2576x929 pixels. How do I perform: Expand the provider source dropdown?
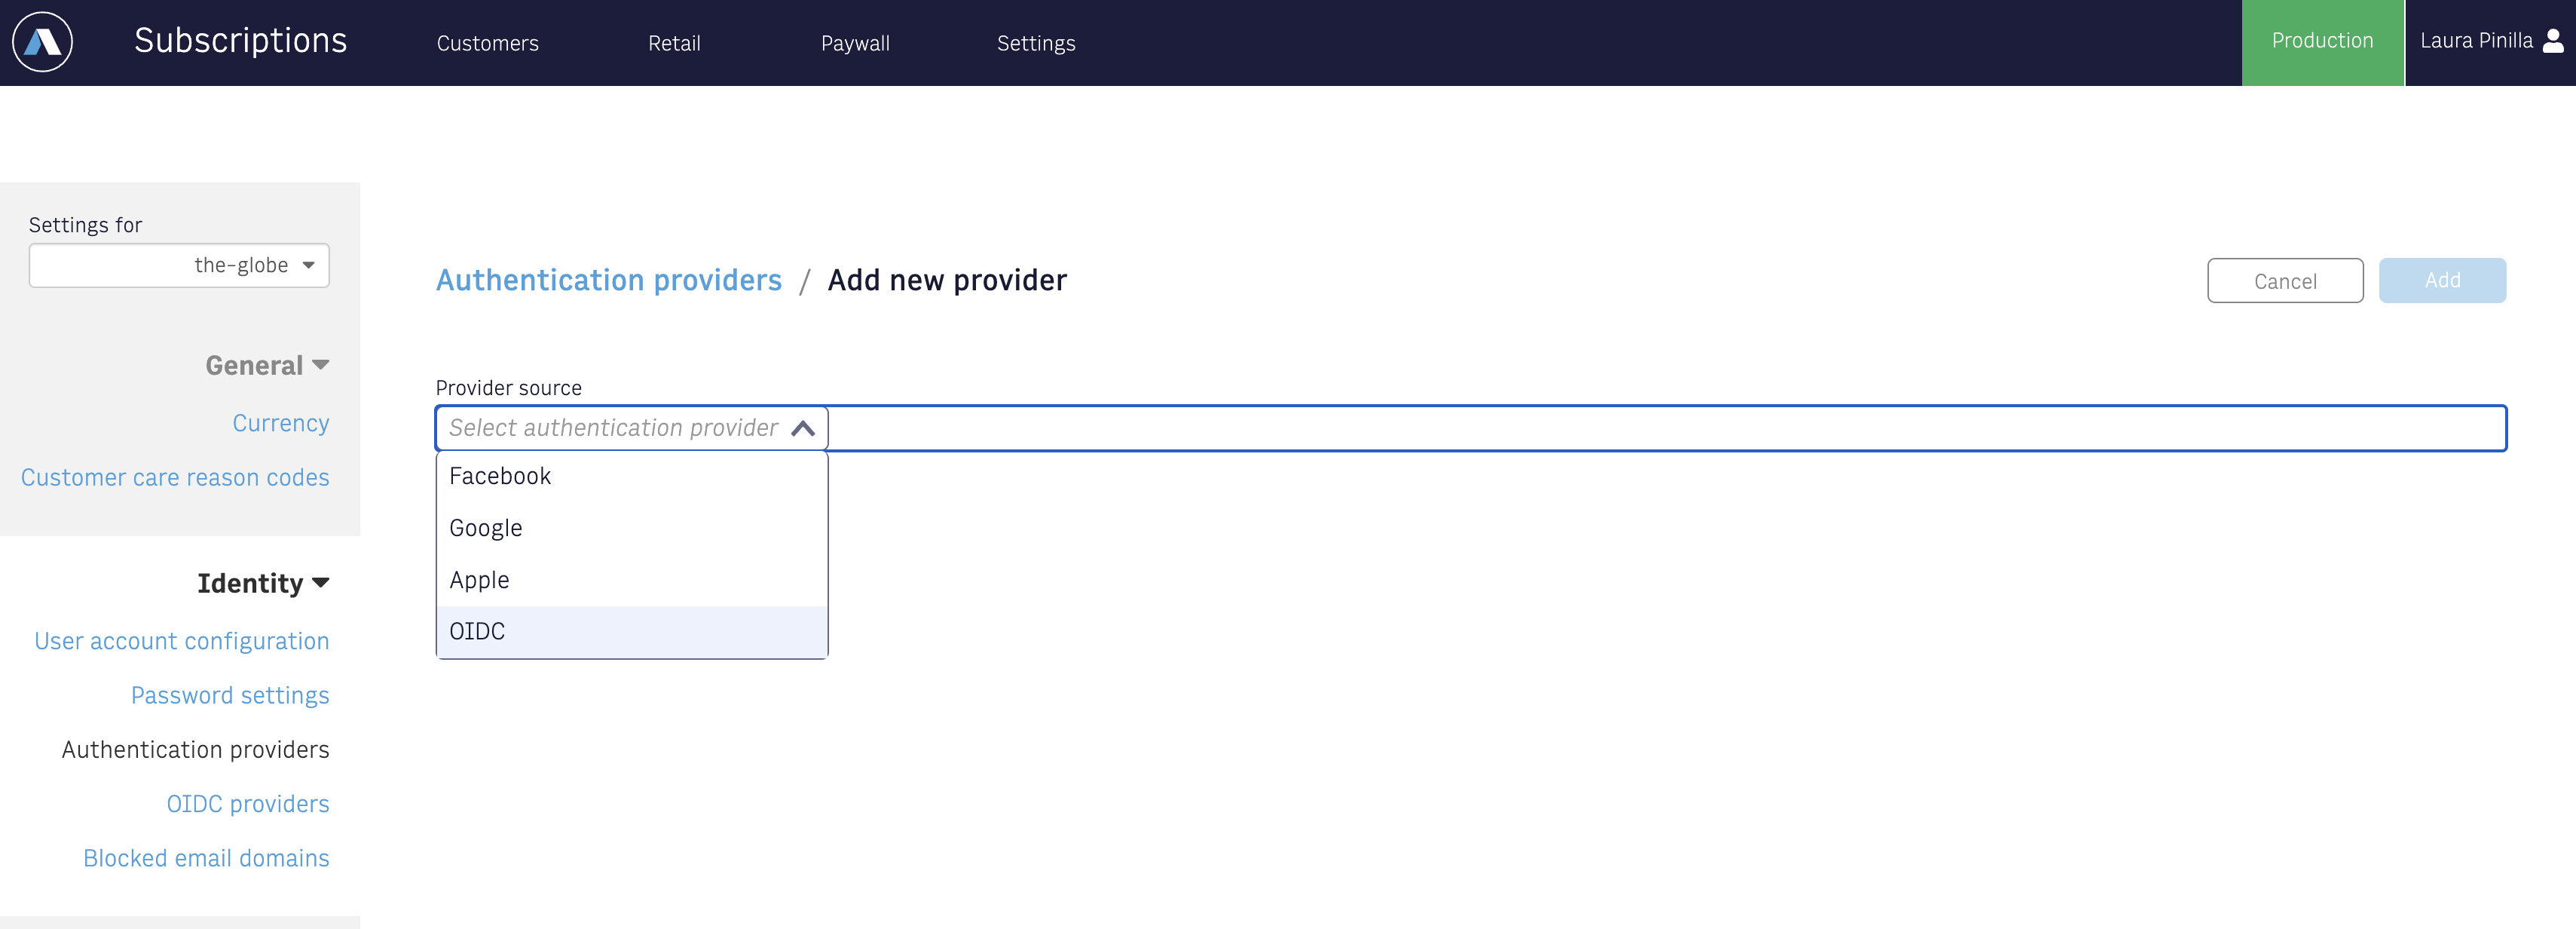pos(631,428)
